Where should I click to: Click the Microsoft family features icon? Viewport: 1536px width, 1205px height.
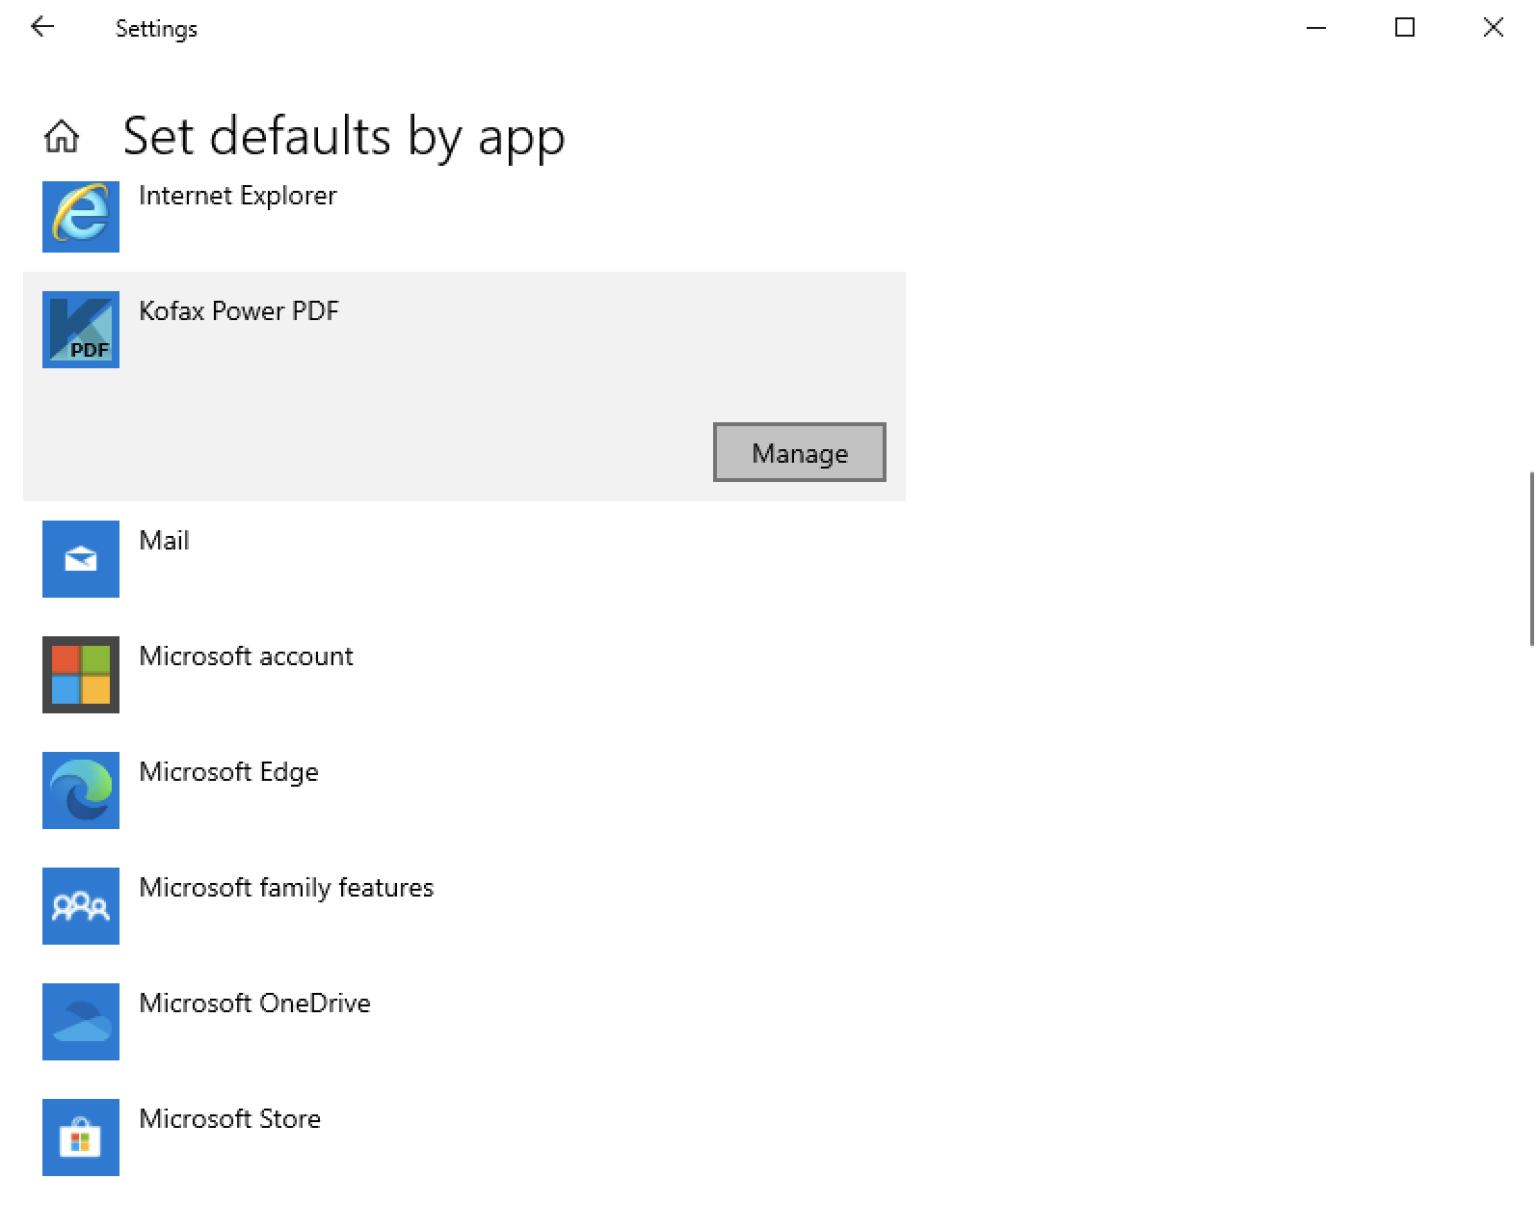80,906
